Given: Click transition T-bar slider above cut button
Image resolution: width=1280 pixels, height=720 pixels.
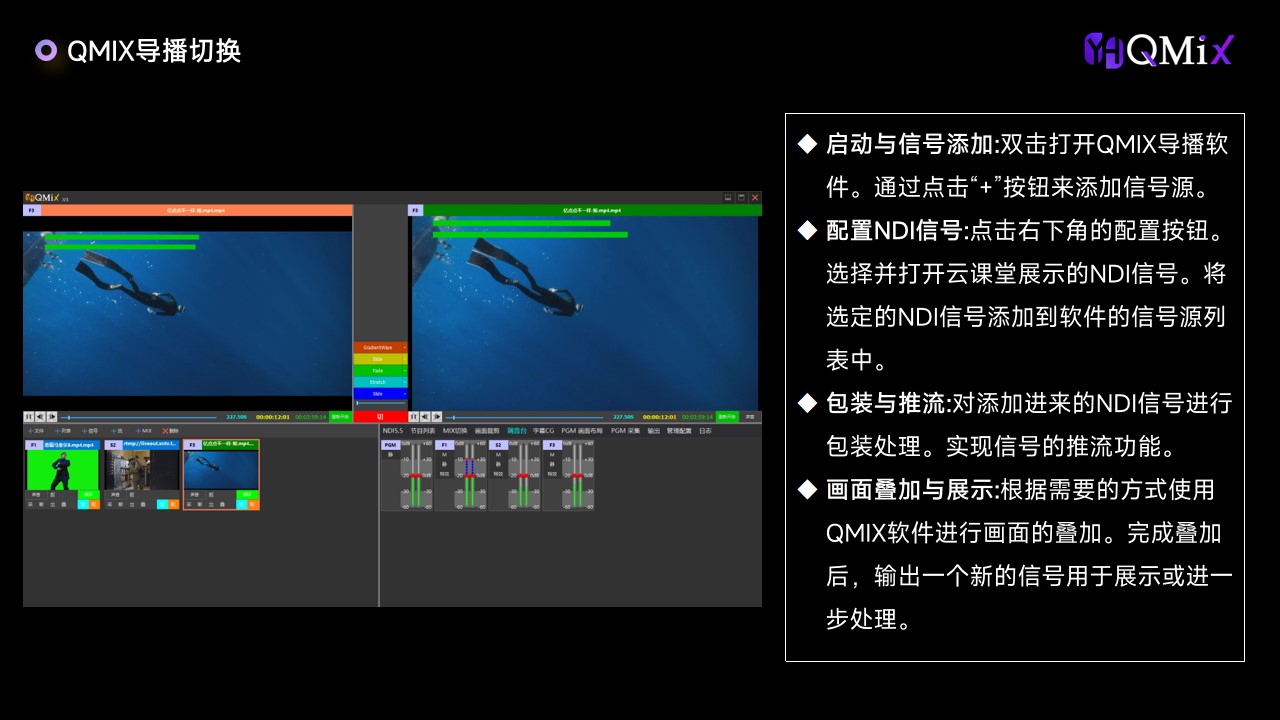Looking at the screenshot, I should (380, 403).
